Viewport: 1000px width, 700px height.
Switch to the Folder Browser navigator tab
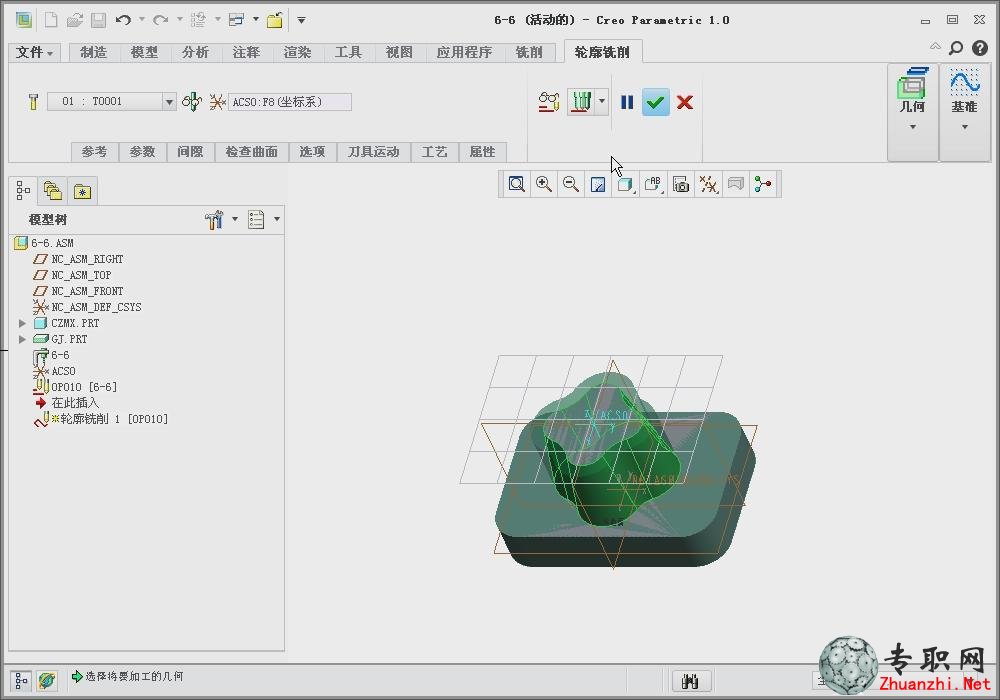coord(52,191)
